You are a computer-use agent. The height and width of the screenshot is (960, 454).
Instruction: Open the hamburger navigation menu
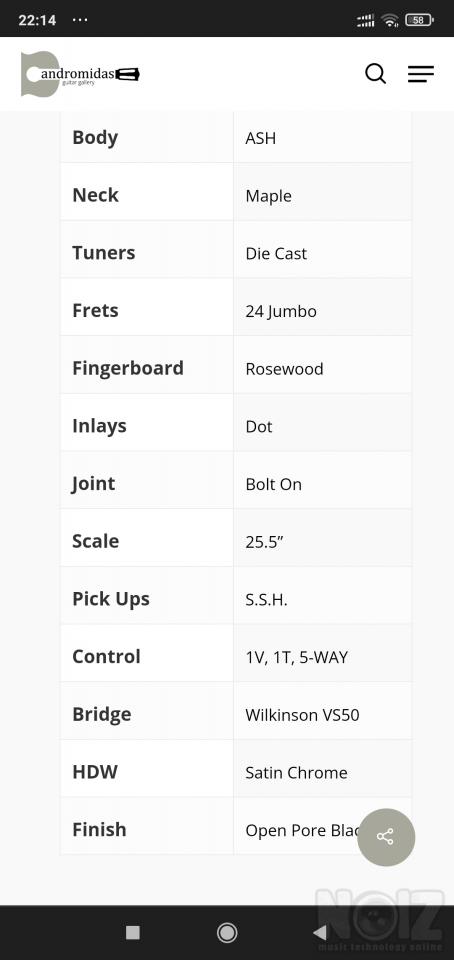point(421,74)
